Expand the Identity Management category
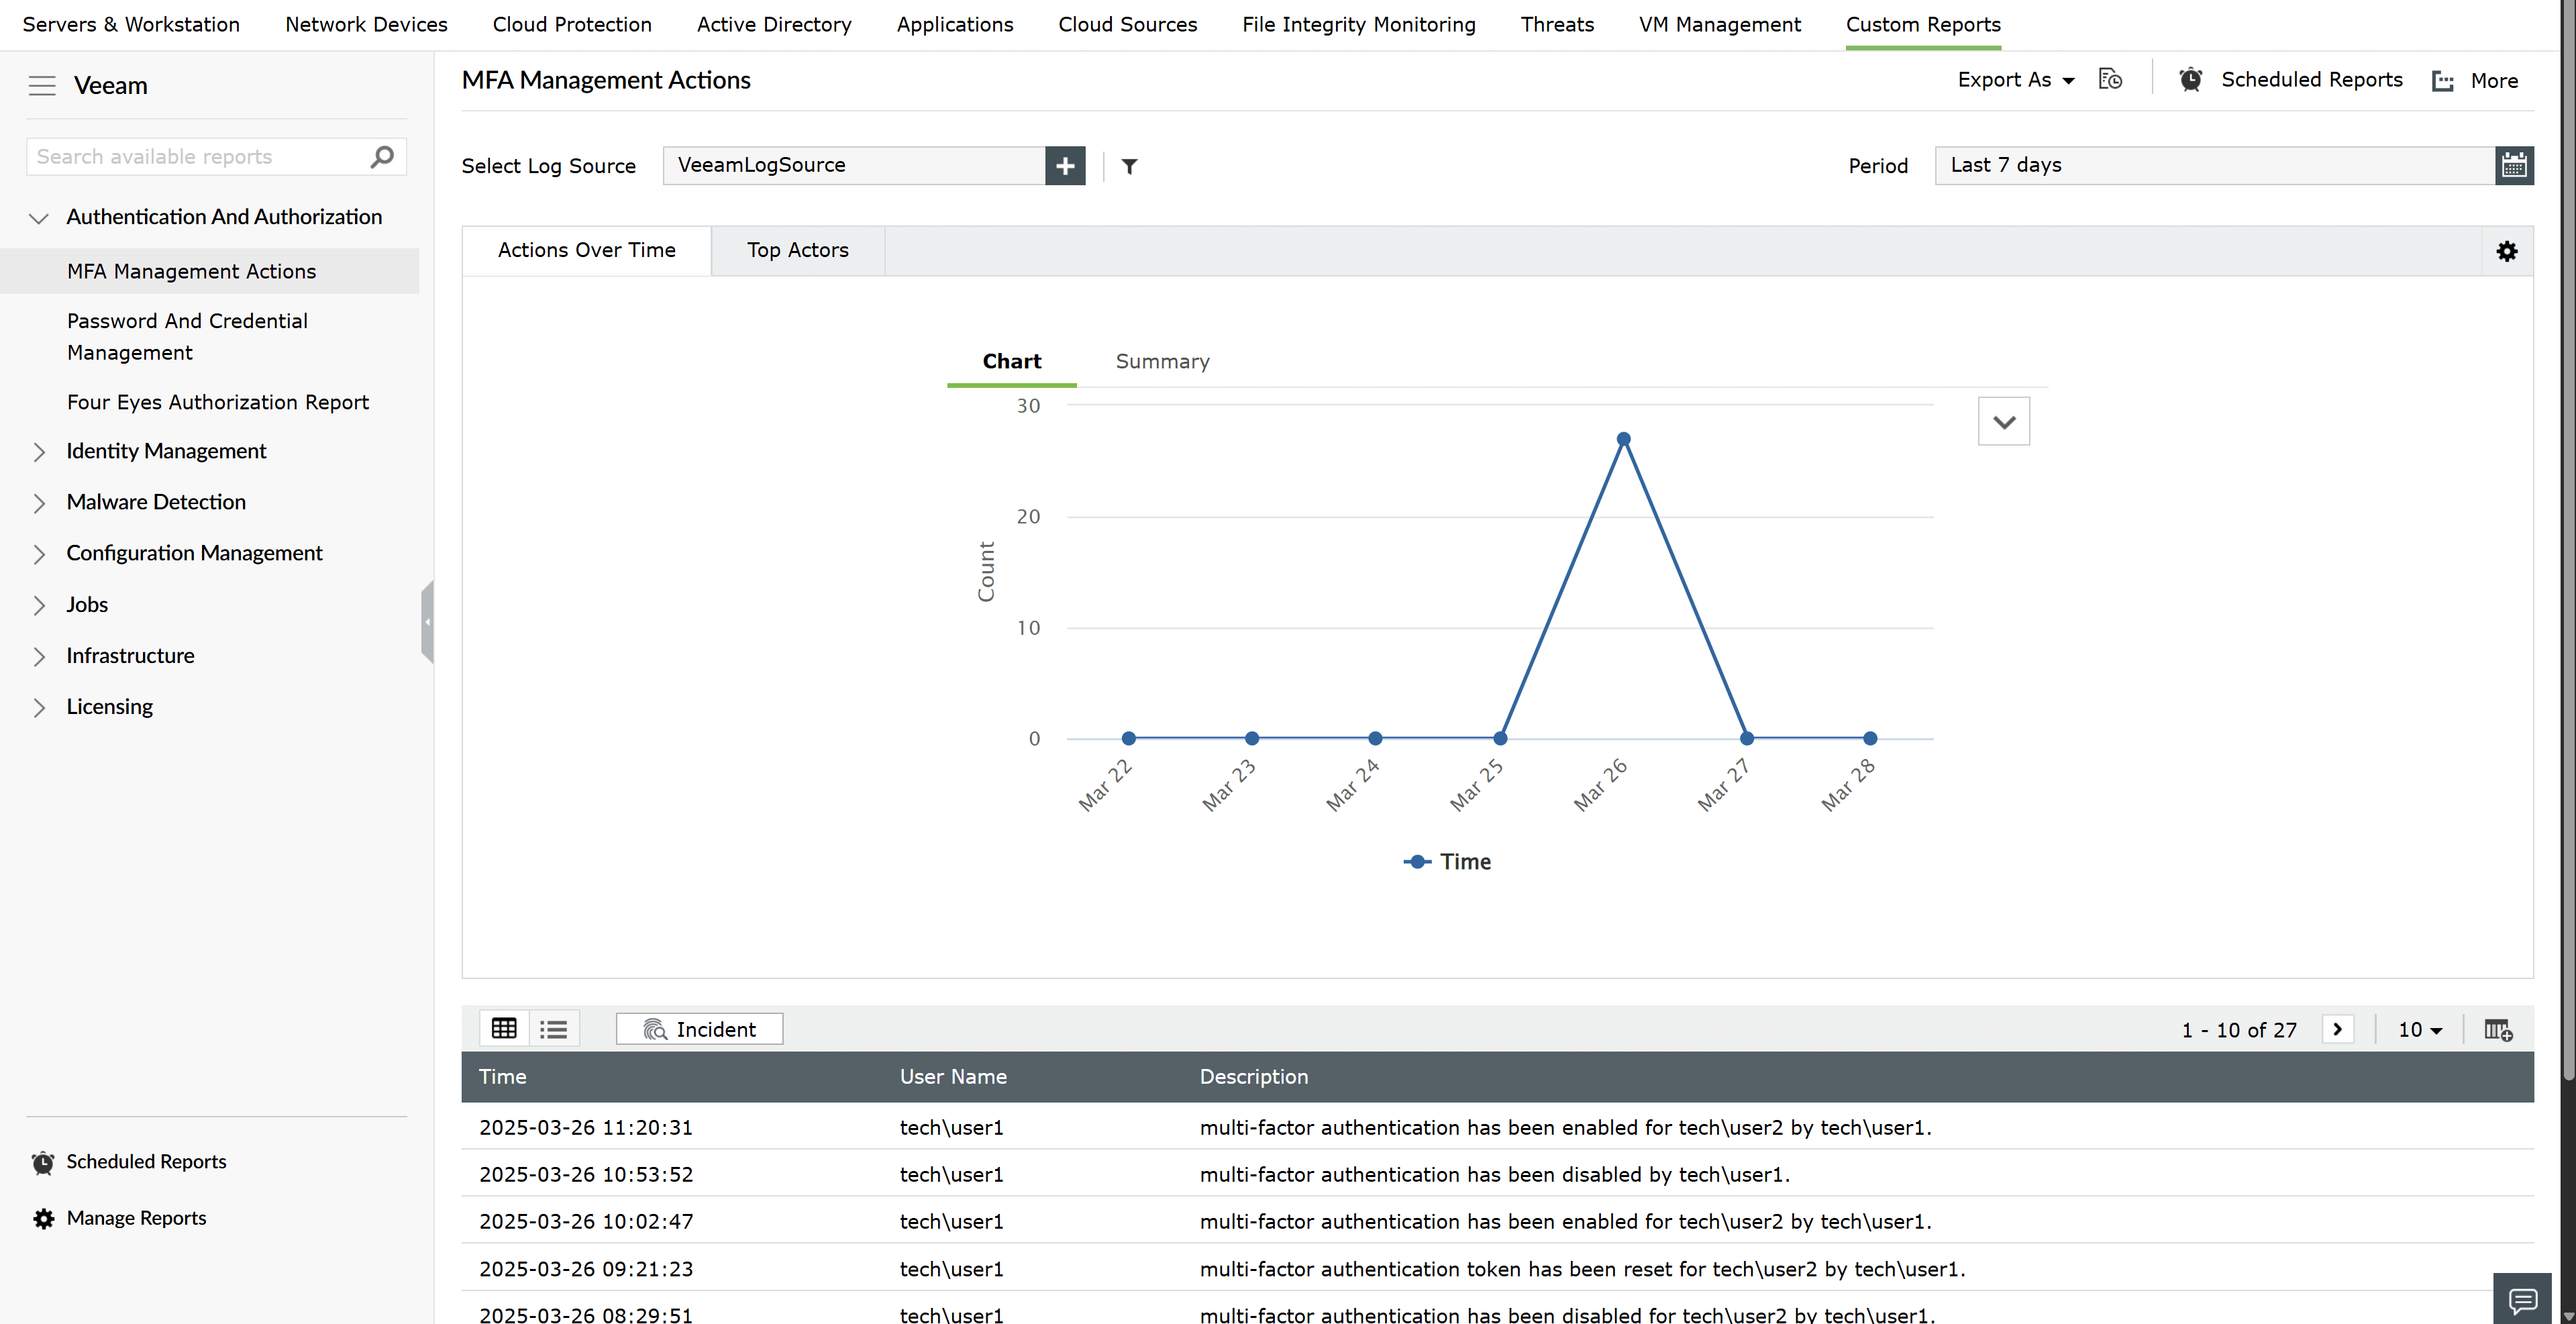Image resolution: width=2576 pixels, height=1324 pixels. click(166, 451)
